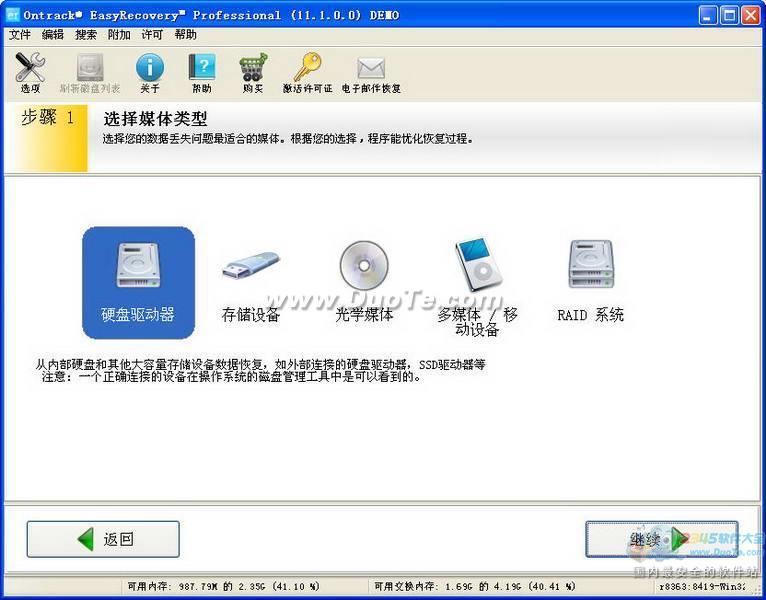Image resolution: width=766 pixels, height=600 pixels.
Task: Click the 继续 continue button
Action: coord(661,539)
